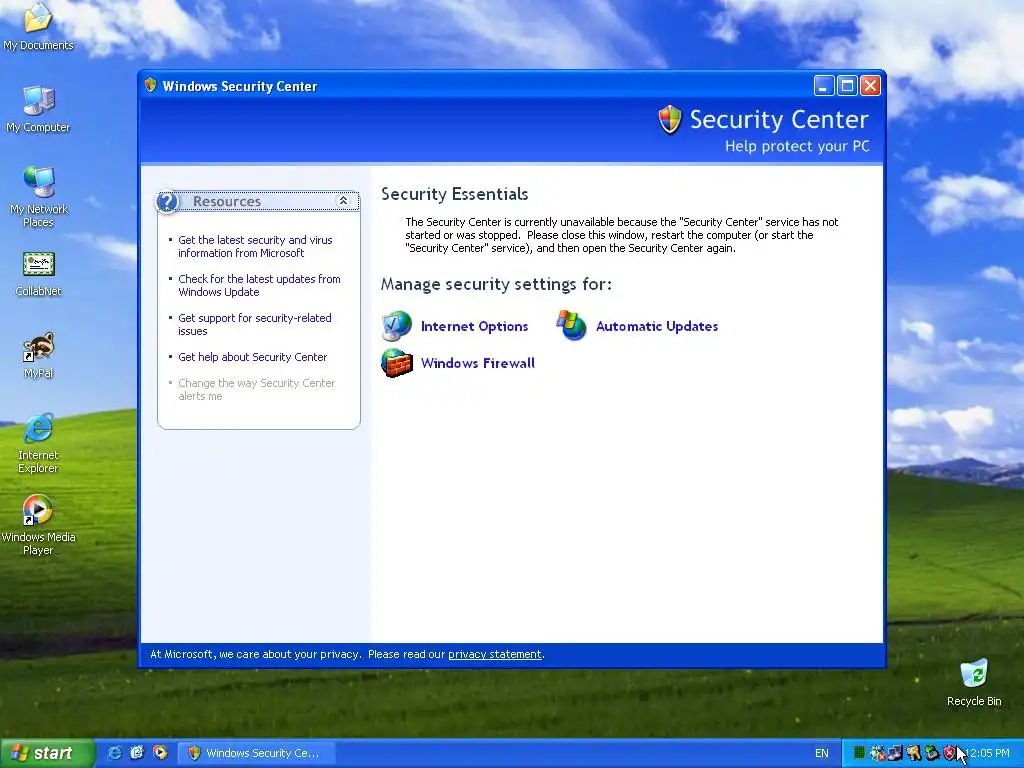Close the Windows Security Center window
The height and width of the screenshot is (768, 1024).
871,86
